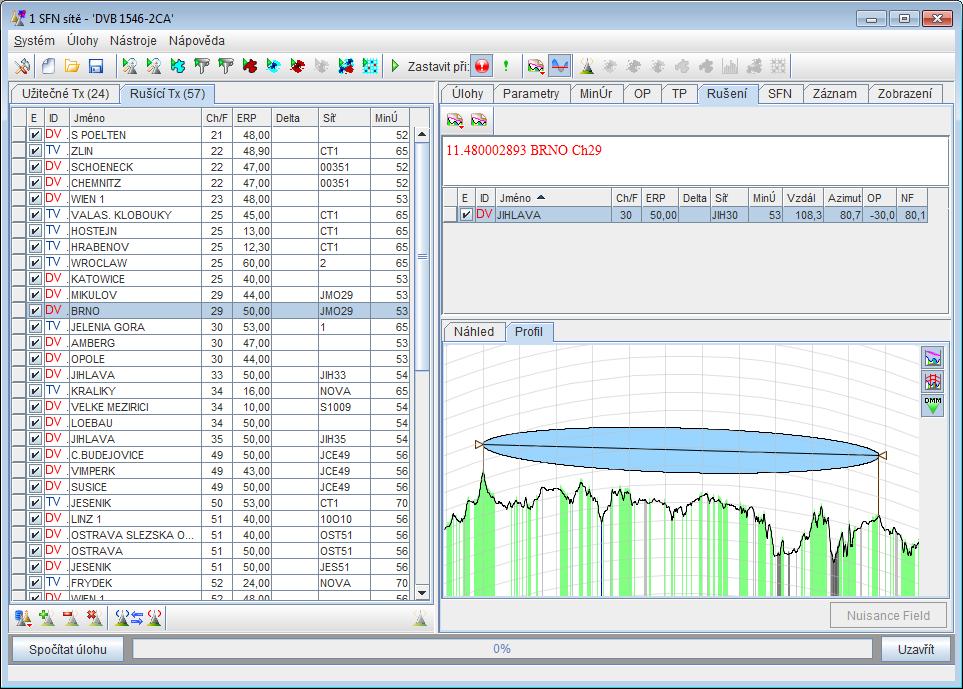Click the blue wave profile toolbar icon

[560, 66]
